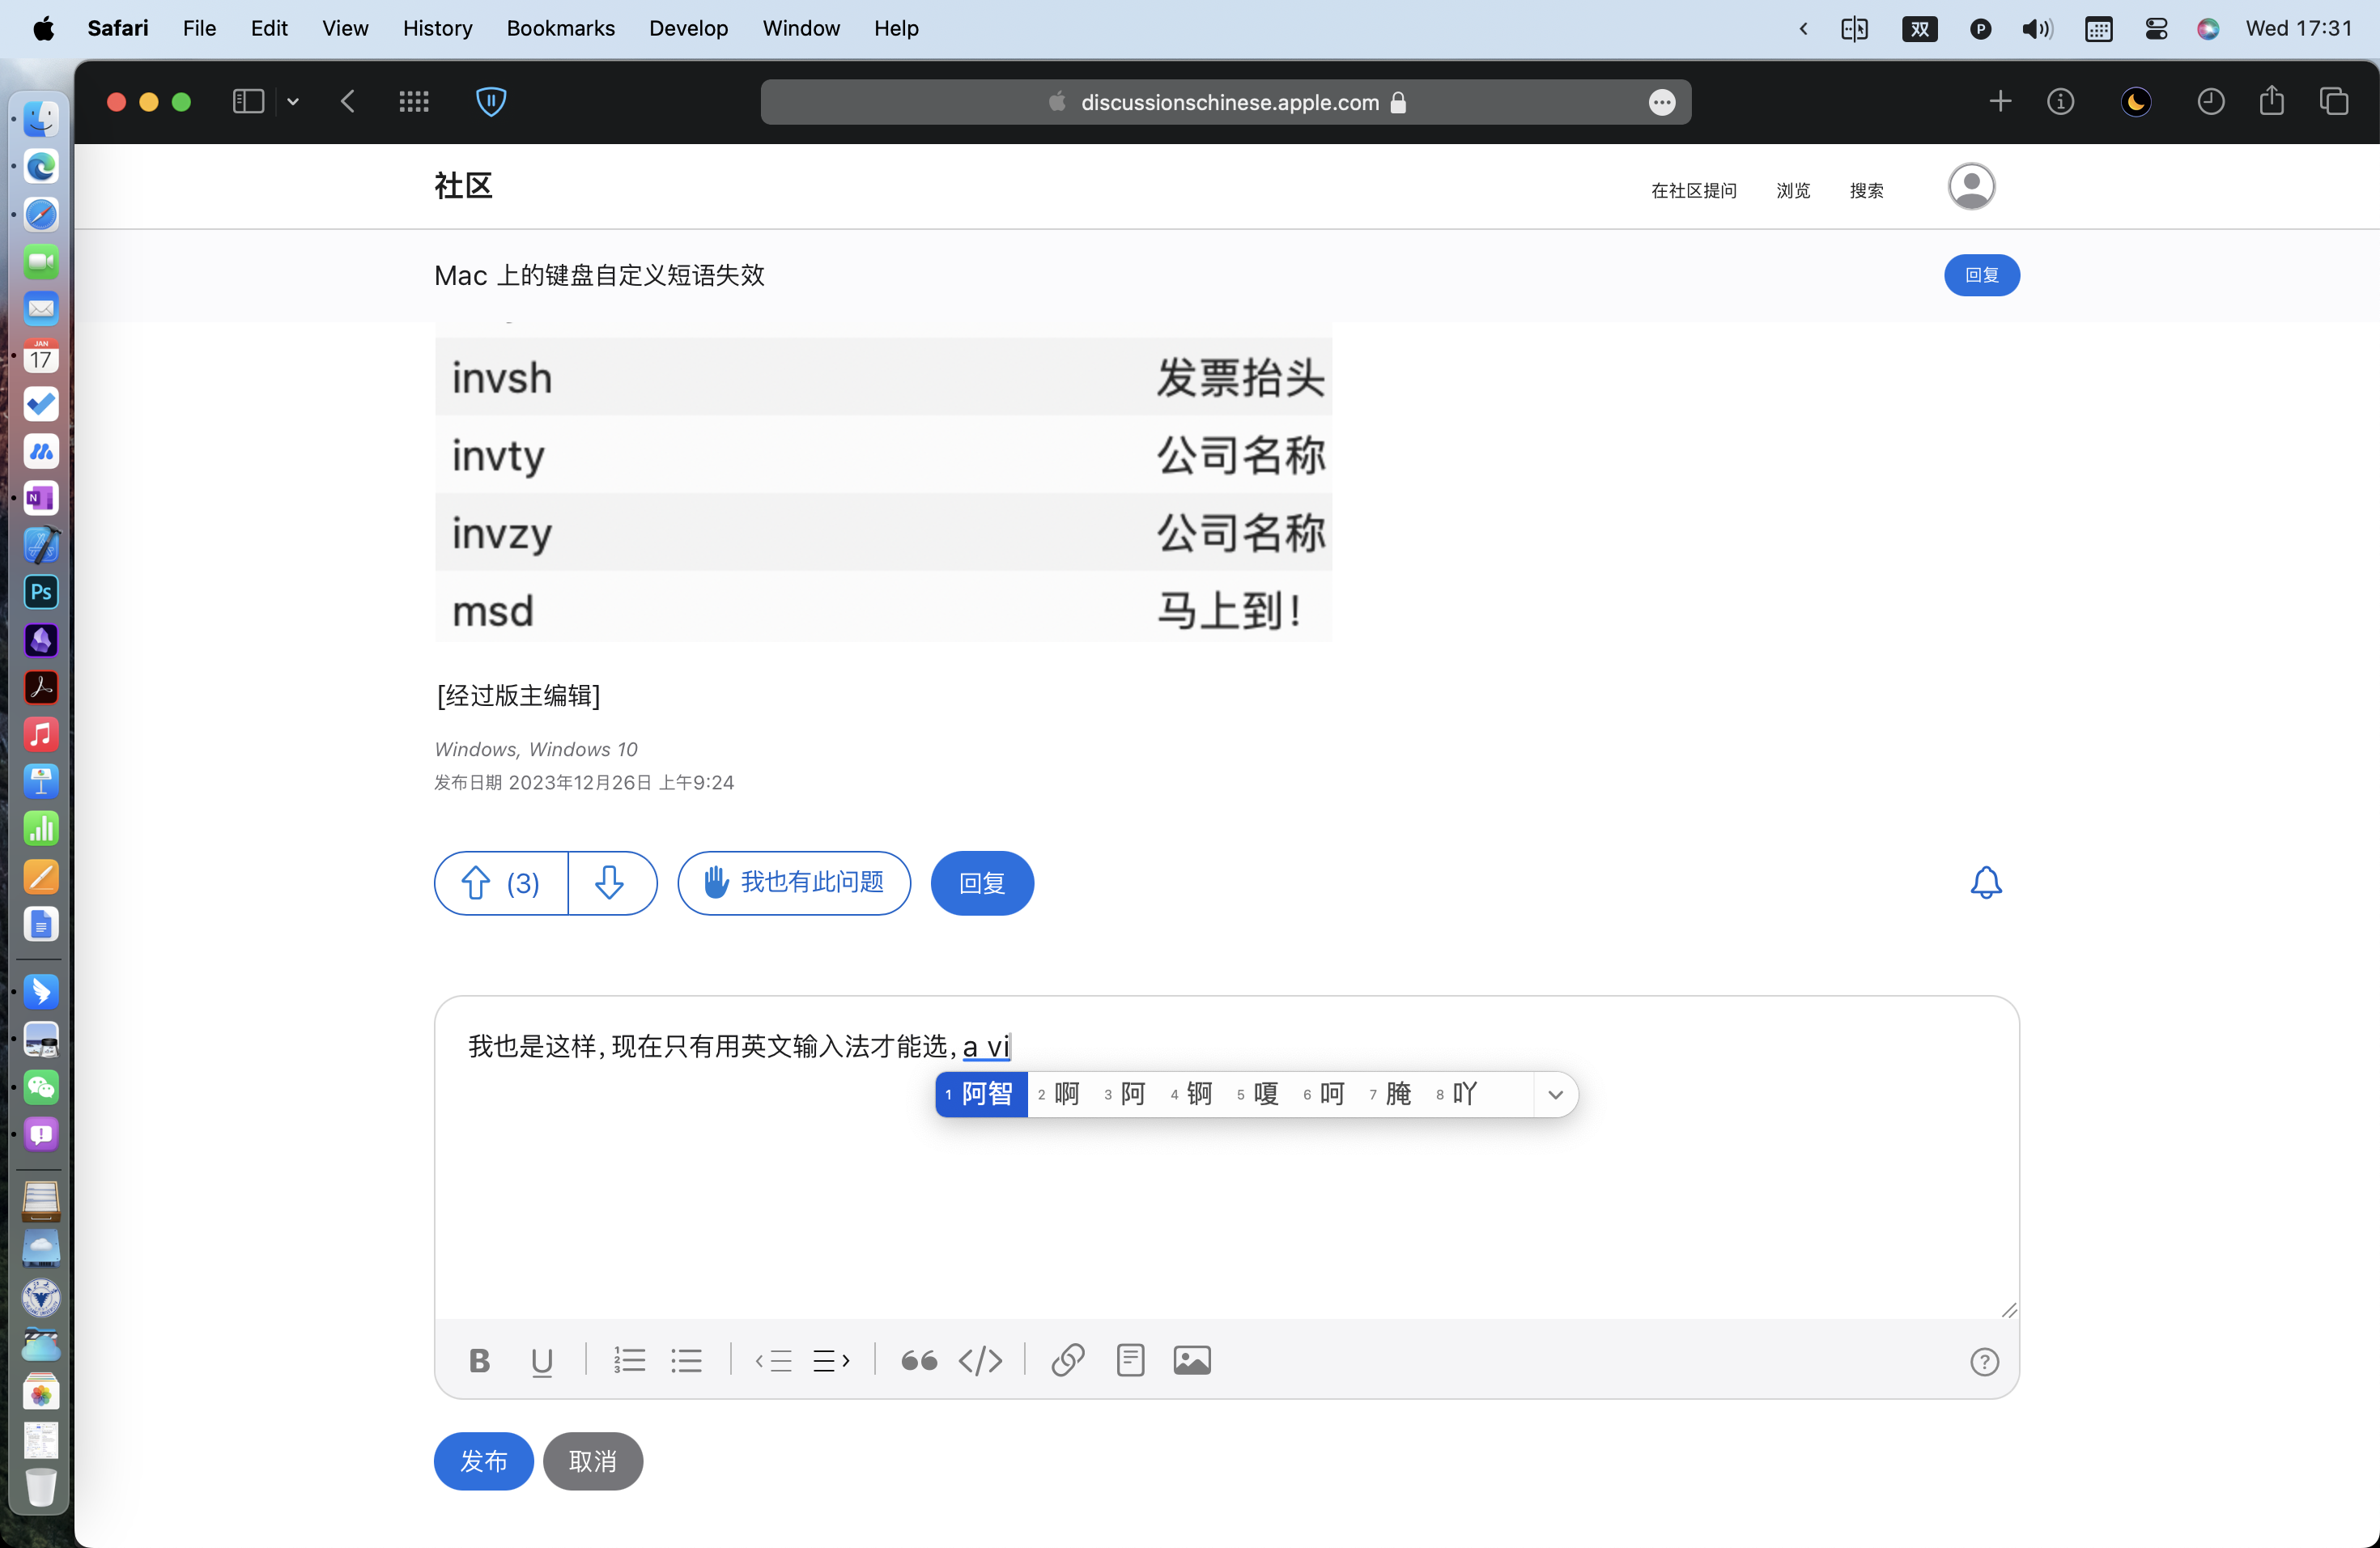Viewport: 2380px width, 1548px height.
Task: Click the 我也有此问题 button
Action: [794, 883]
